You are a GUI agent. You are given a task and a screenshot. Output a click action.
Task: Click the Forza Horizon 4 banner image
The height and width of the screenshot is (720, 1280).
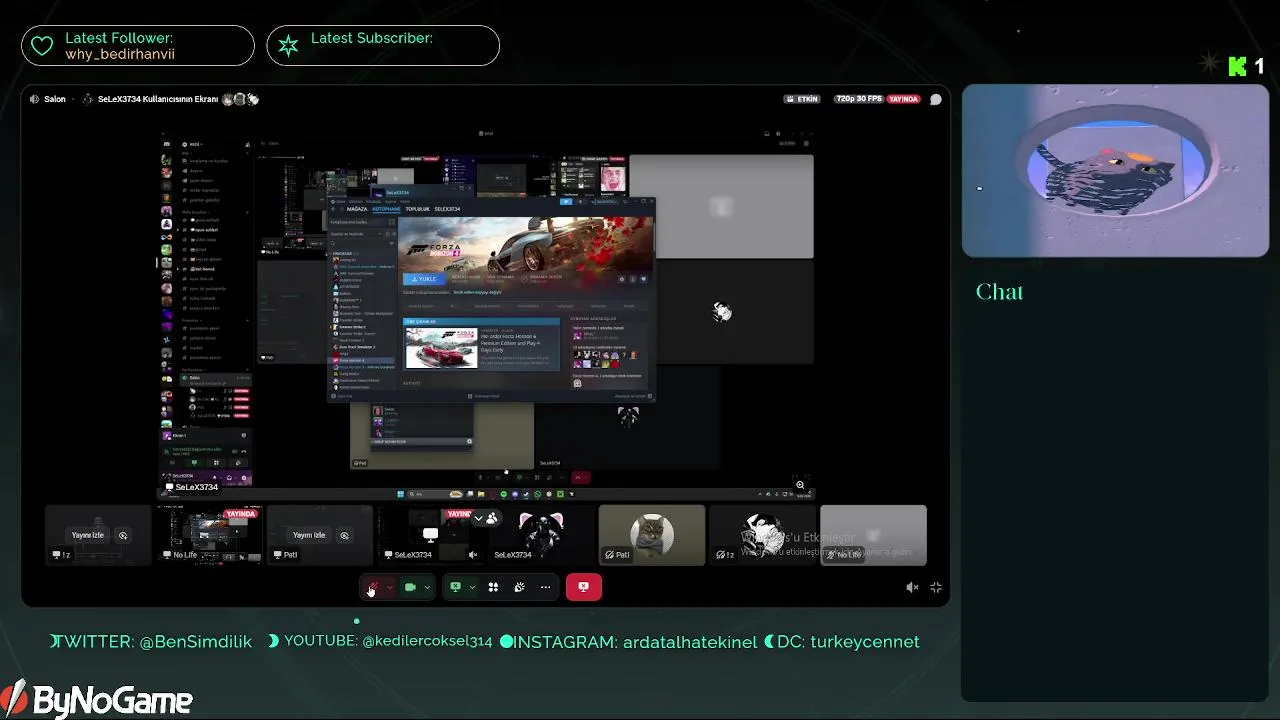click(x=526, y=243)
